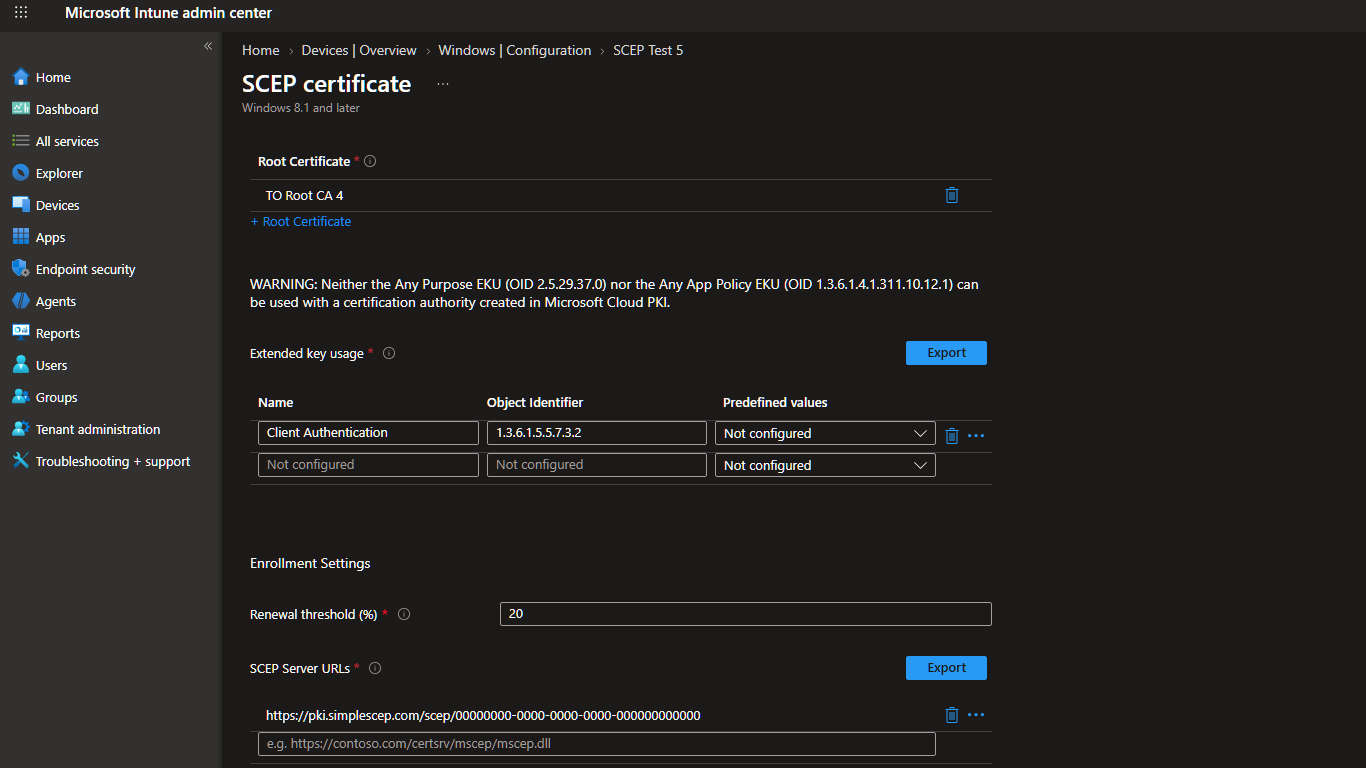This screenshot has height=768, width=1366.
Task: Go to Home in the breadcrumb
Action: 261,50
